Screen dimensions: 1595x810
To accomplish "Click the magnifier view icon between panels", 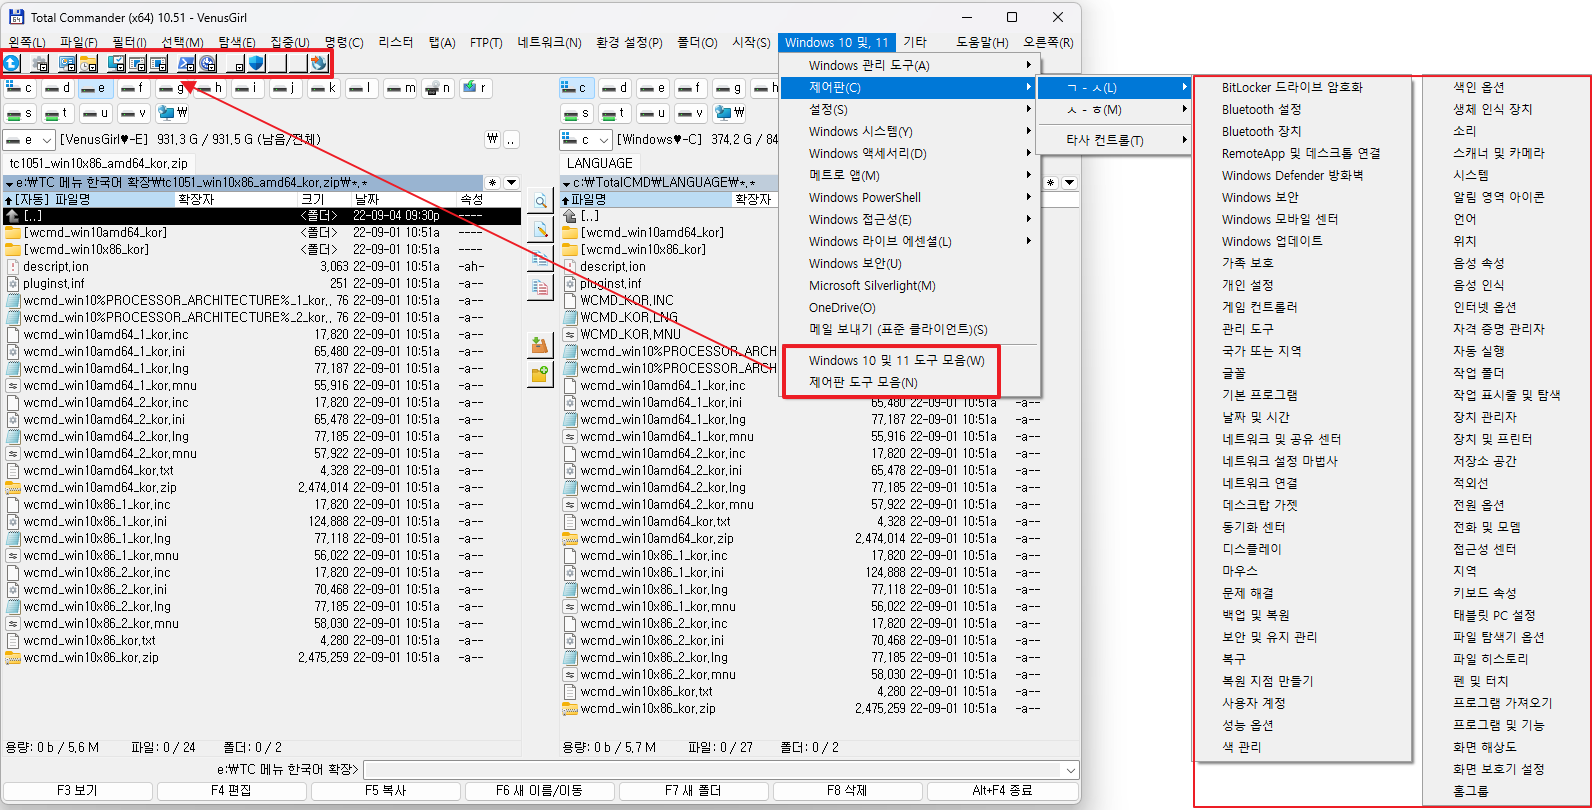I will (540, 201).
